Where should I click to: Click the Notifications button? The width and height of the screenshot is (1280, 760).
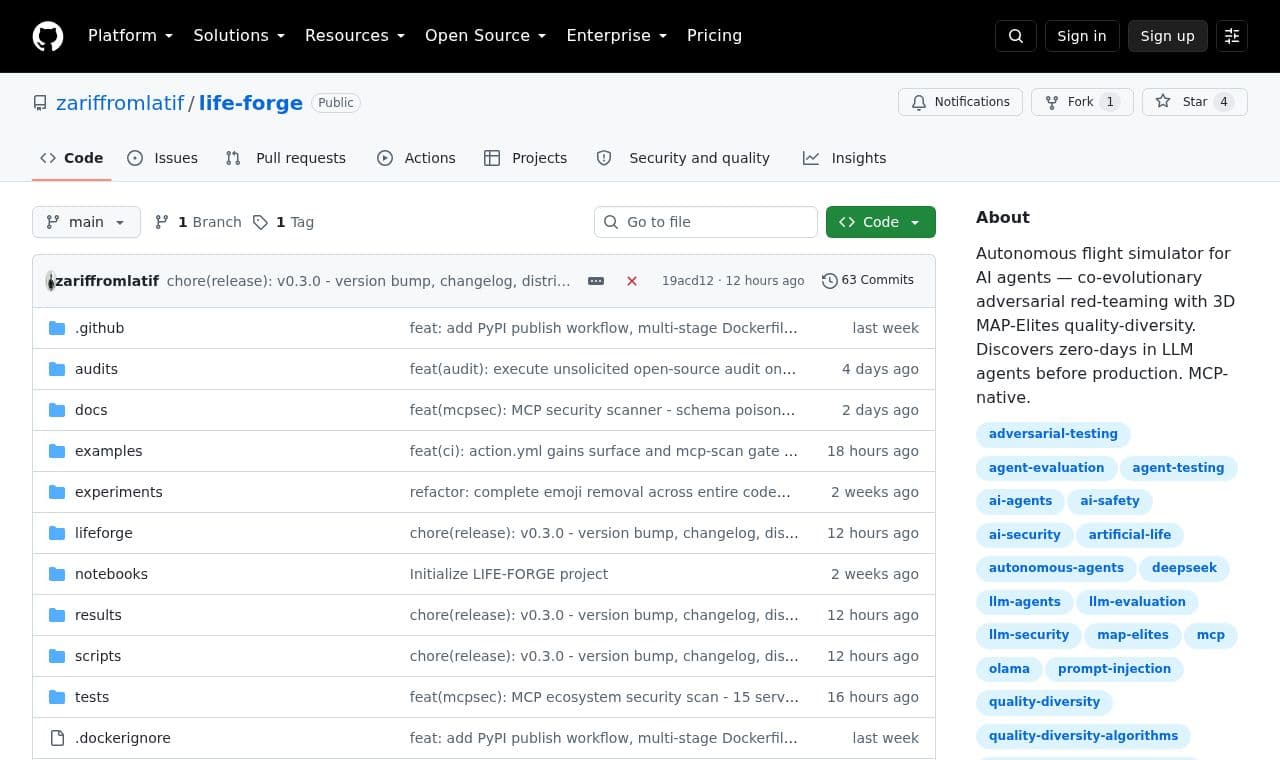click(961, 102)
